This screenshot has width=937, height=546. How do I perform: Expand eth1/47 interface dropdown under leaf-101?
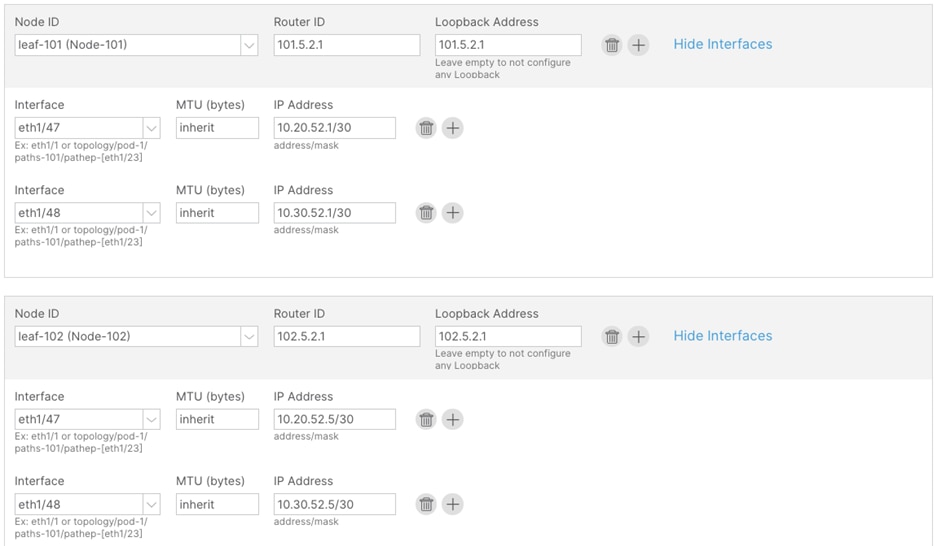[x=87, y=128]
